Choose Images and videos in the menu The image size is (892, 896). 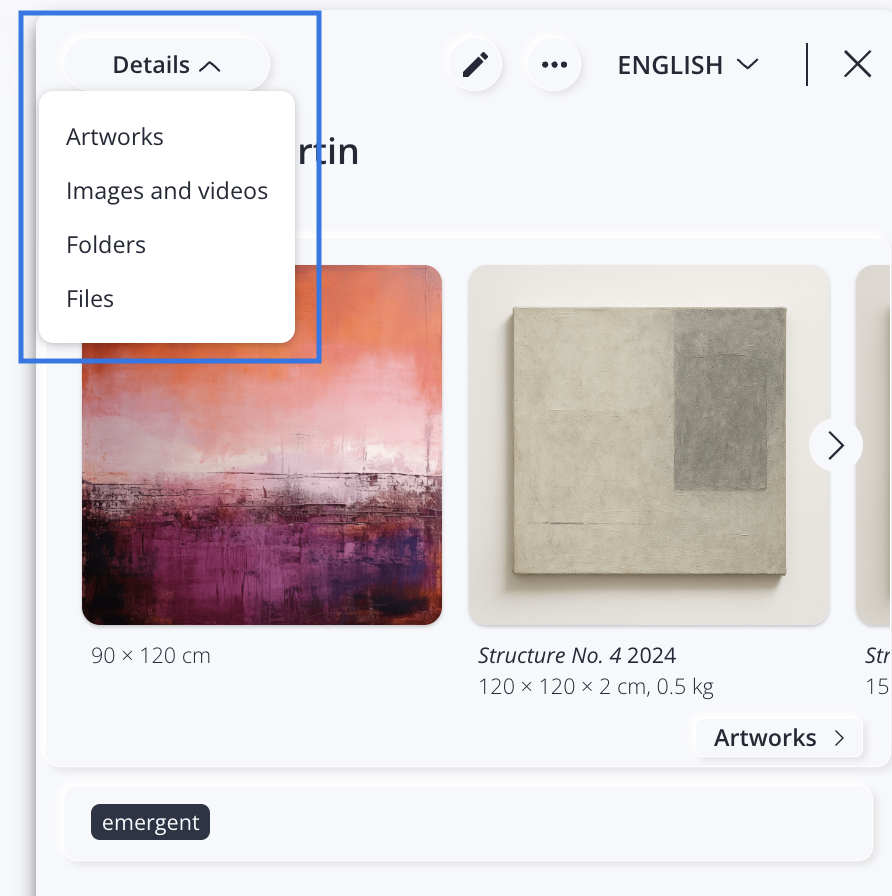167,191
